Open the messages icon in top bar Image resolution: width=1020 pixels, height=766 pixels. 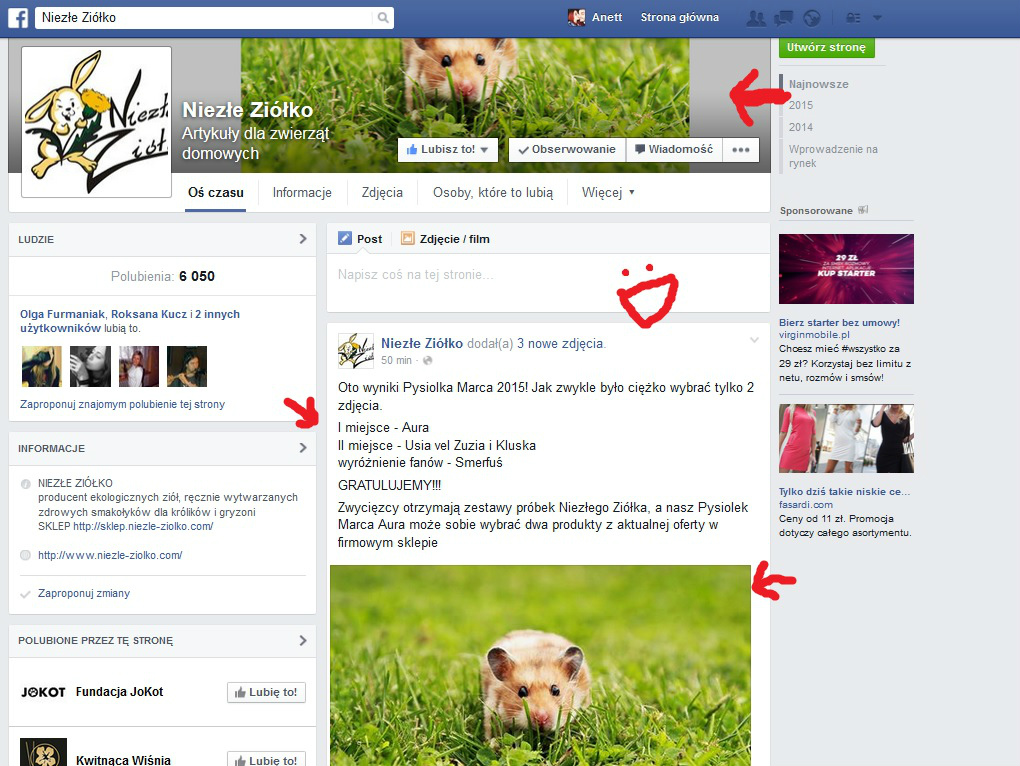(x=784, y=18)
